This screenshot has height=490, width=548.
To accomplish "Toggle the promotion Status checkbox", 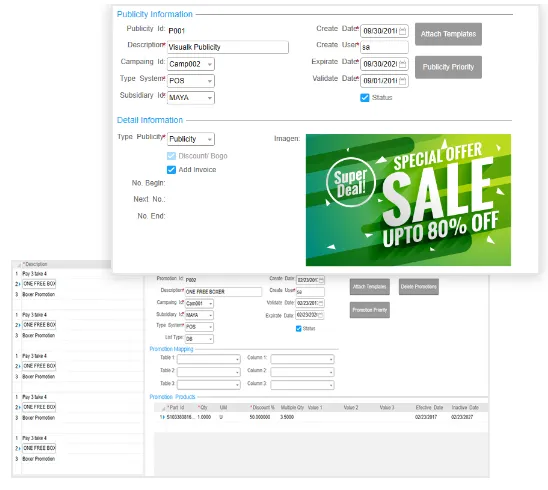I will coord(298,329).
